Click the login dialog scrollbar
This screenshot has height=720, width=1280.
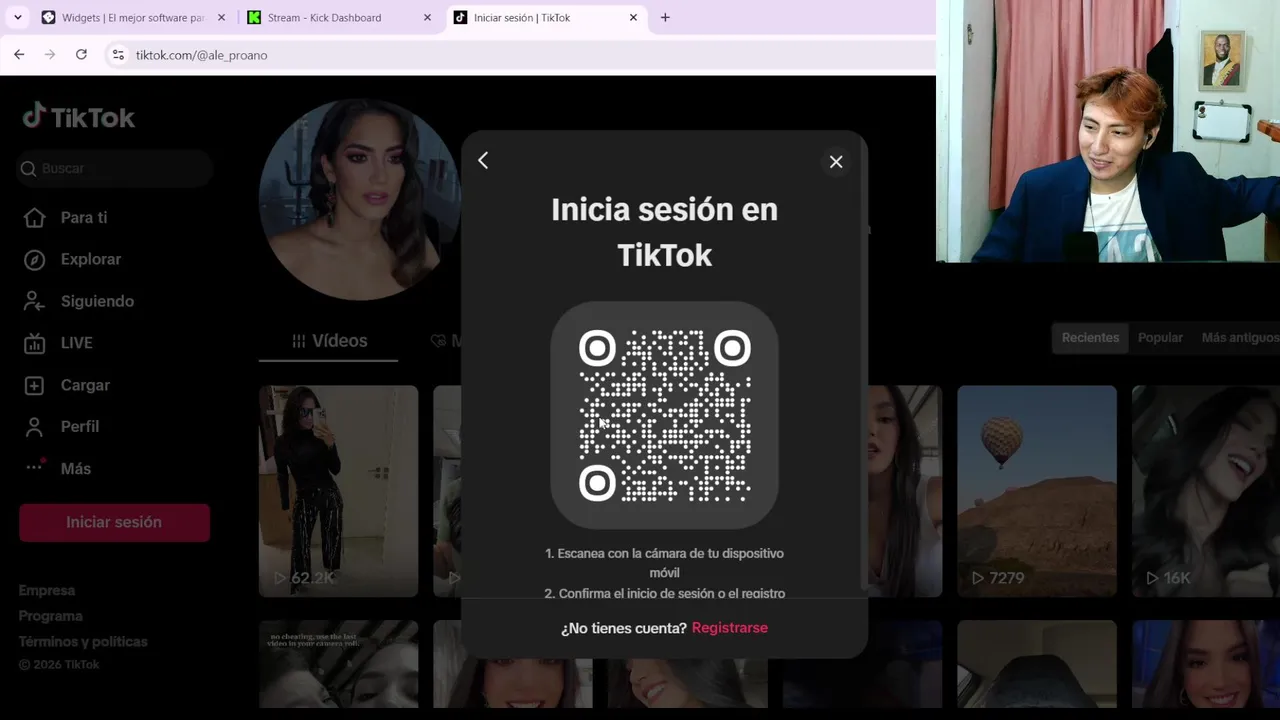(863, 362)
